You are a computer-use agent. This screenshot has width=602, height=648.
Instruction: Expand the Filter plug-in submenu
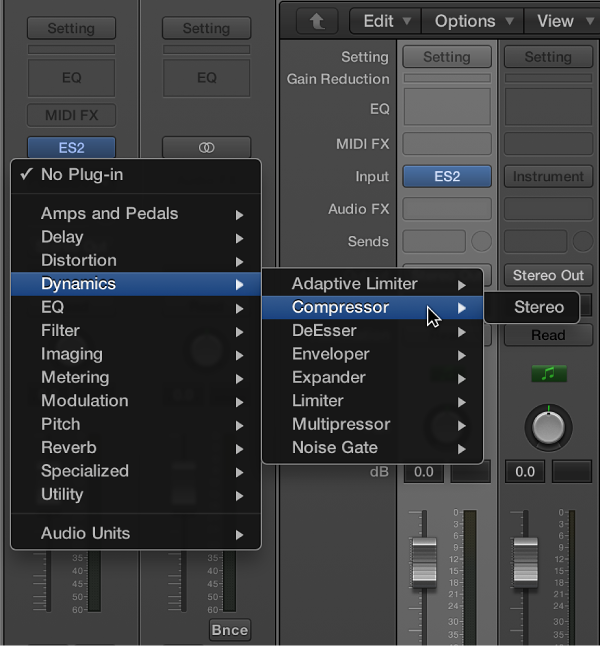click(x=136, y=331)
